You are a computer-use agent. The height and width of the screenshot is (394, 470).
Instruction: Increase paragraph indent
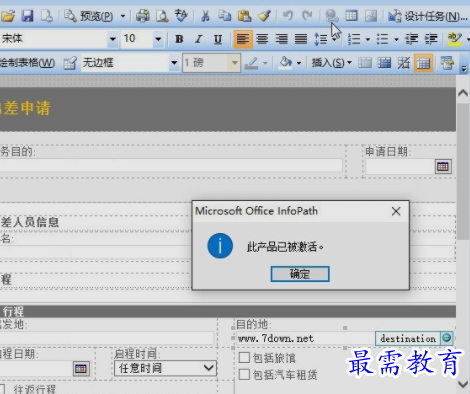pos(431,39)
